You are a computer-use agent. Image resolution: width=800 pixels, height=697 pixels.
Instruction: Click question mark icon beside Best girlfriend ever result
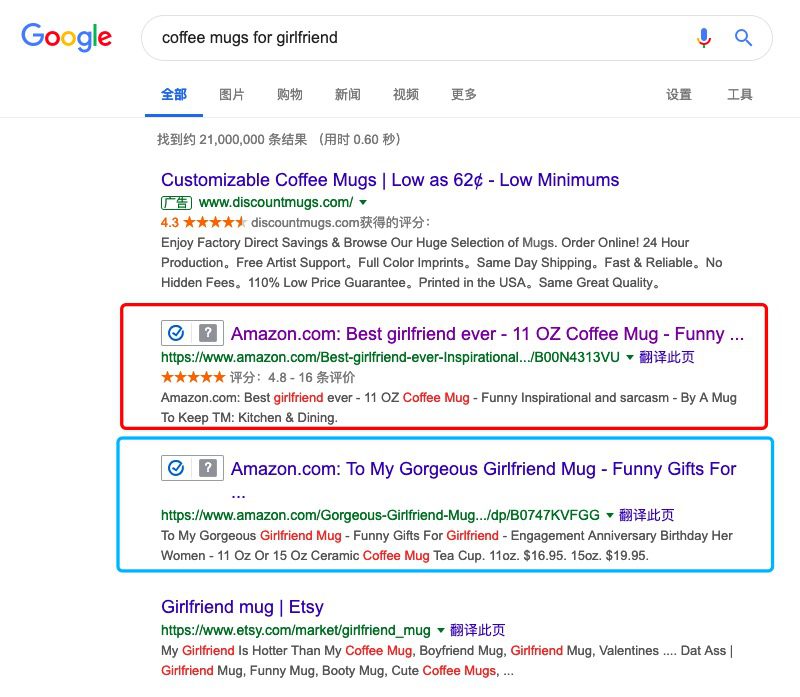pyautogui.click(x=208, y=333)
